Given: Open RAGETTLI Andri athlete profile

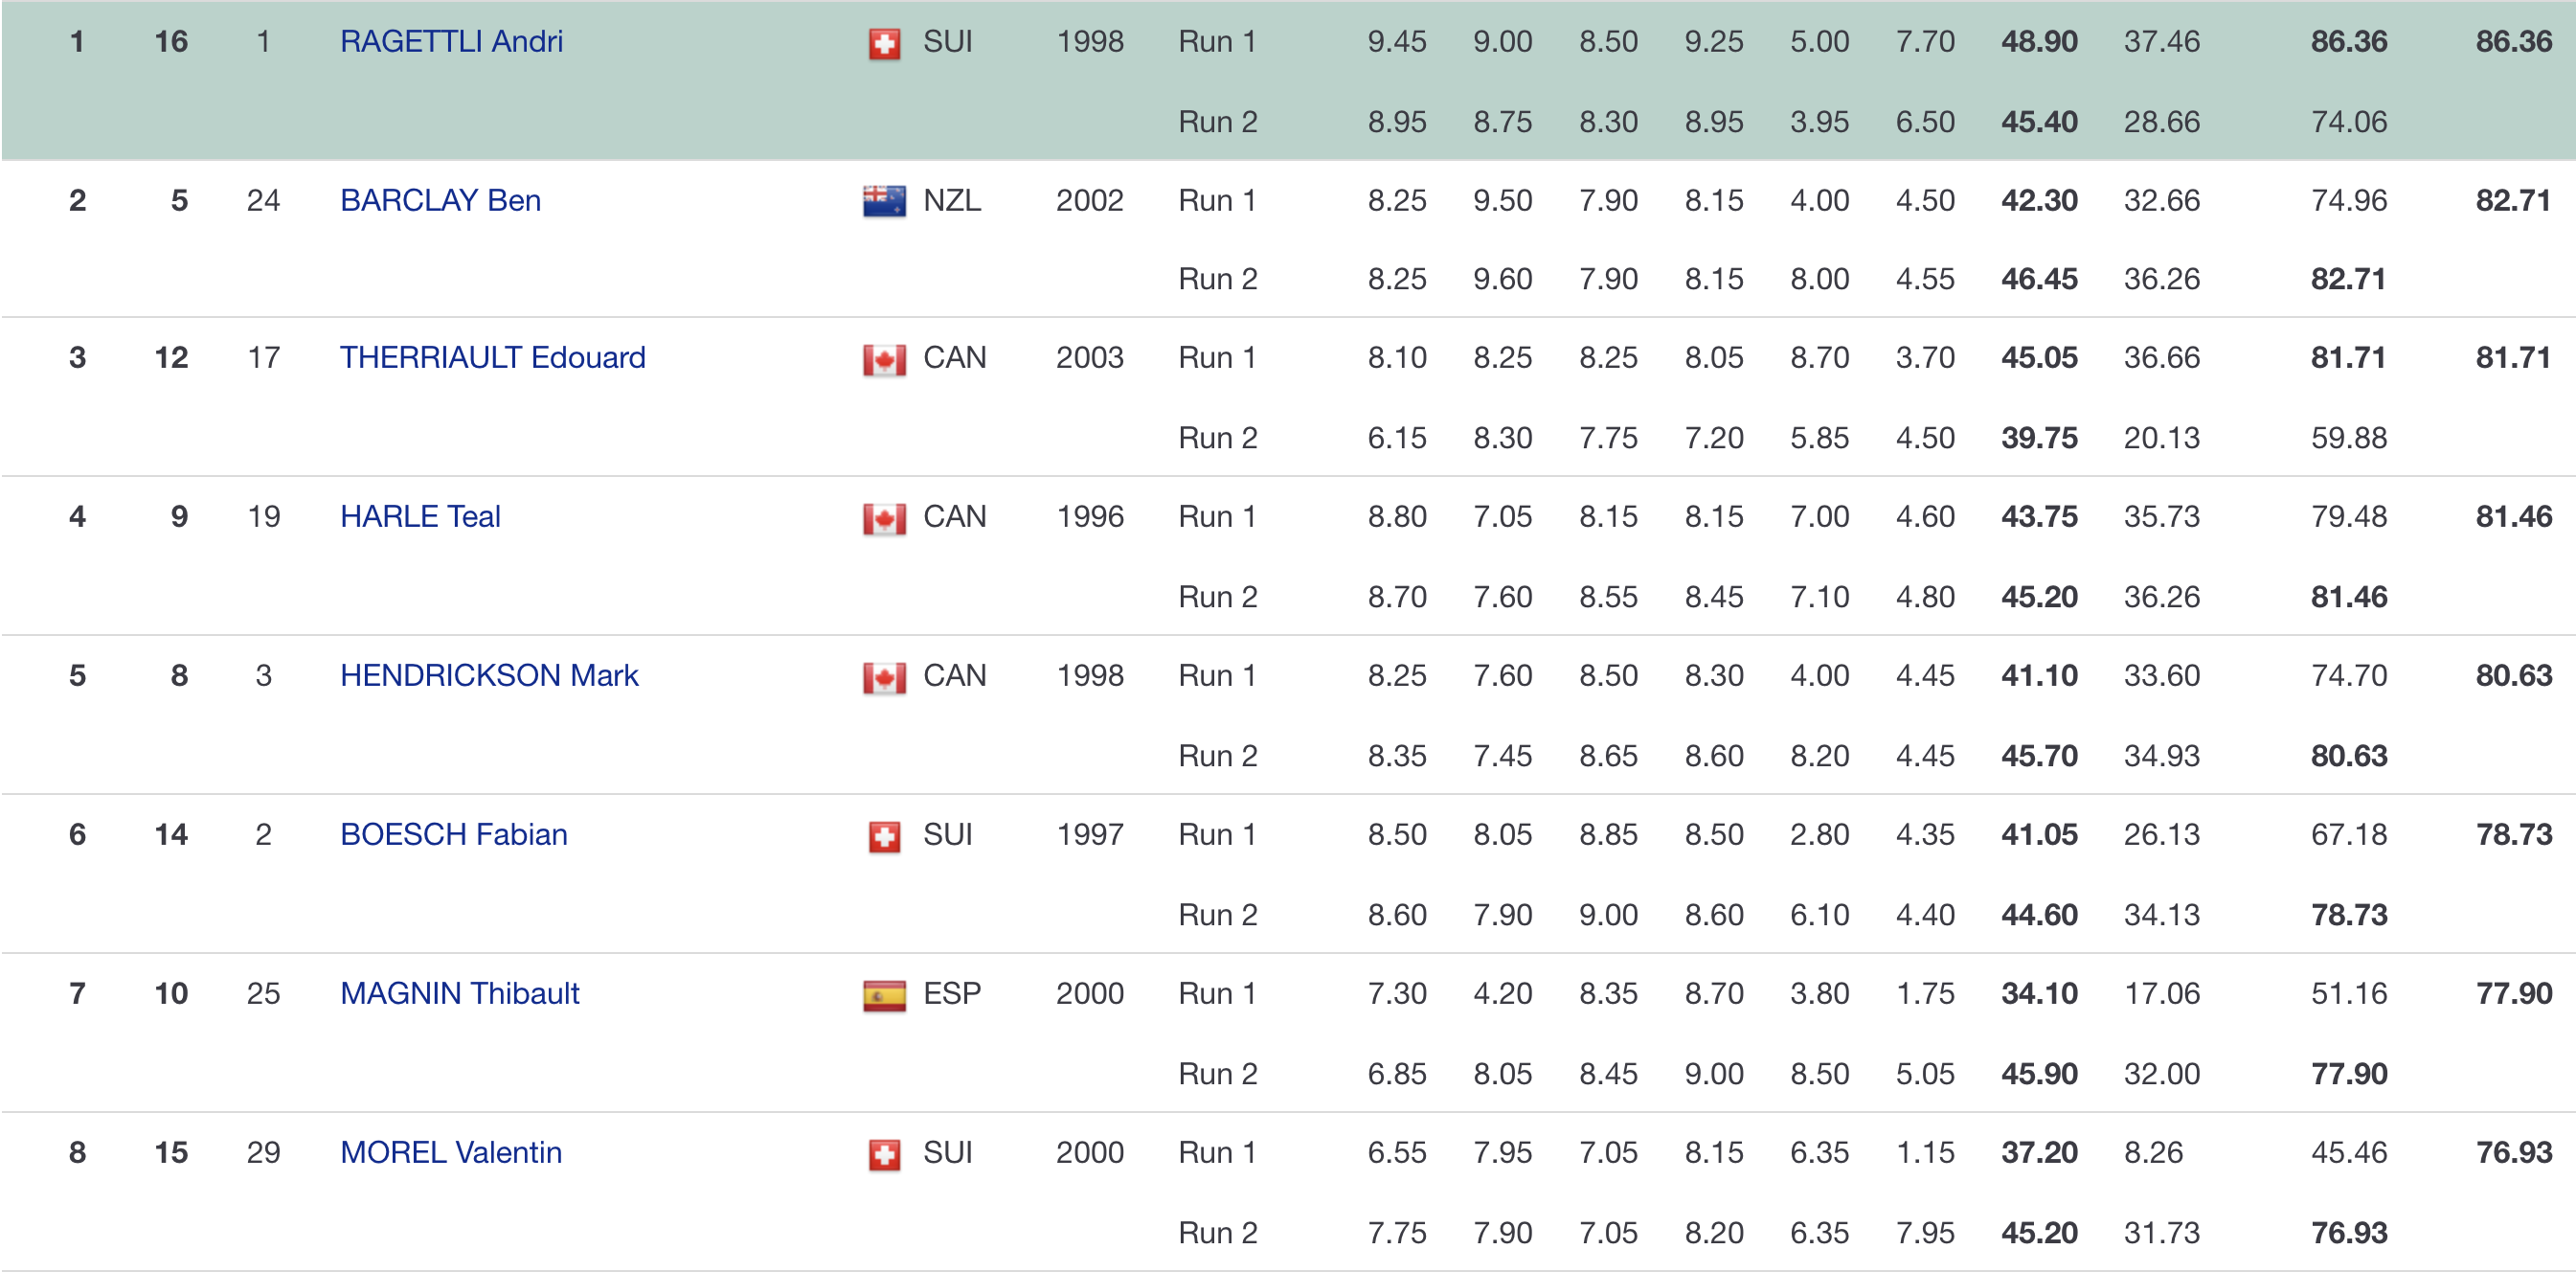Looking at the screenshot, I should point(451,41).
